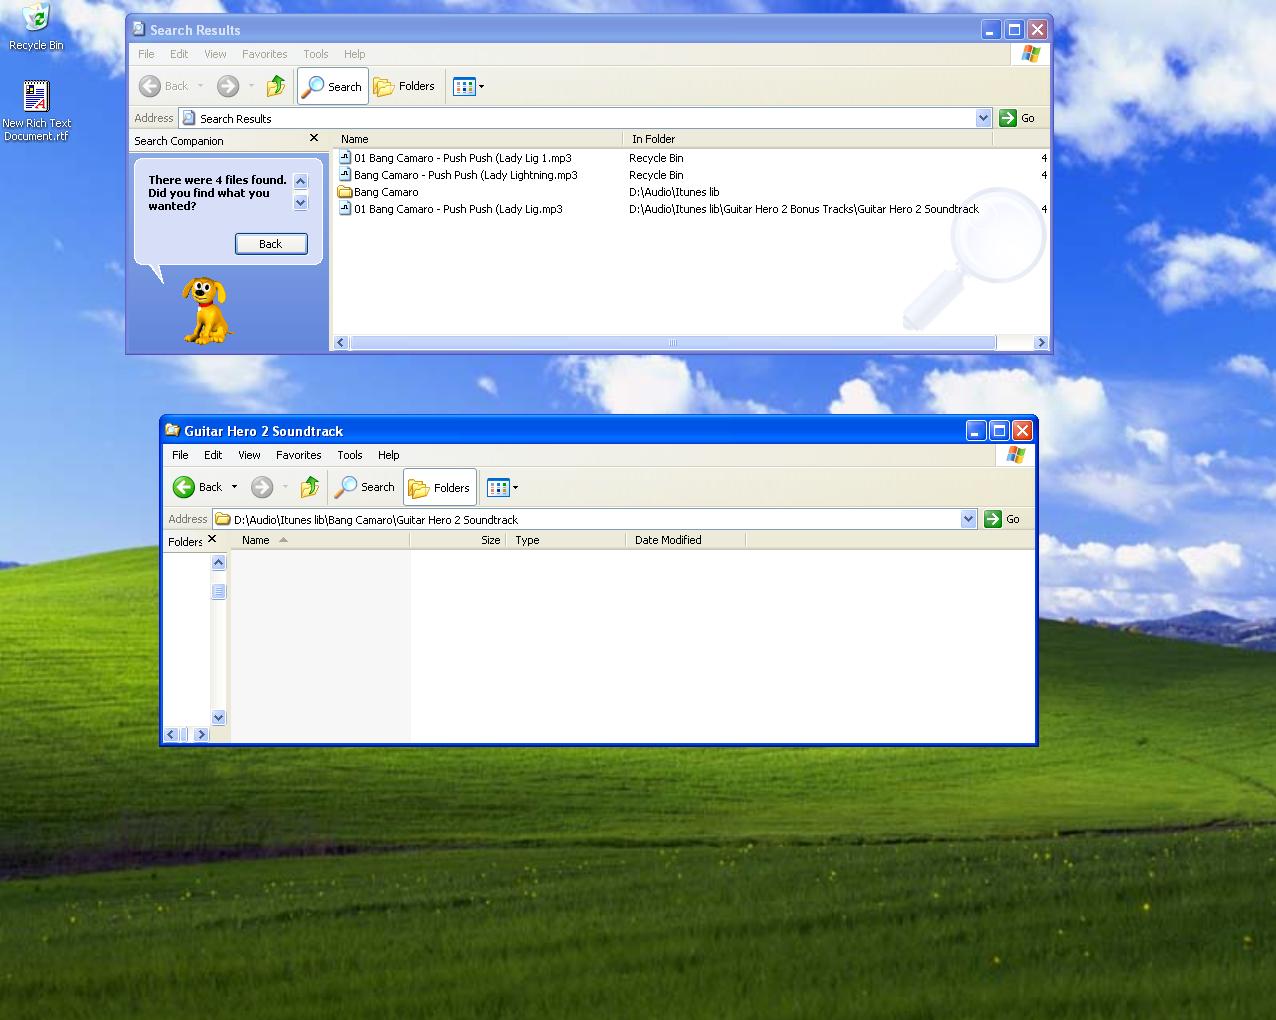Select Bang Camaro Push Push Lady Lightning.mp3 file
1276x1020 pixels.
(459, 175)
